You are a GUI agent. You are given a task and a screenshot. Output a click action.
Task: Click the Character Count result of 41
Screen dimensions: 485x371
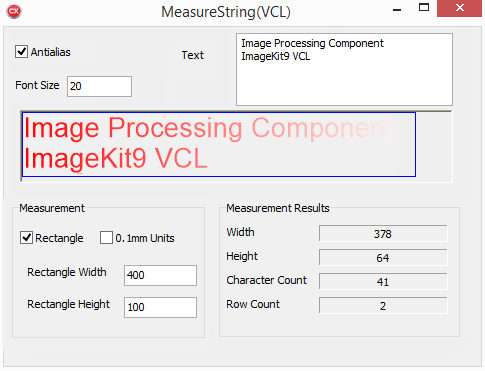click(x=383, y=281)
